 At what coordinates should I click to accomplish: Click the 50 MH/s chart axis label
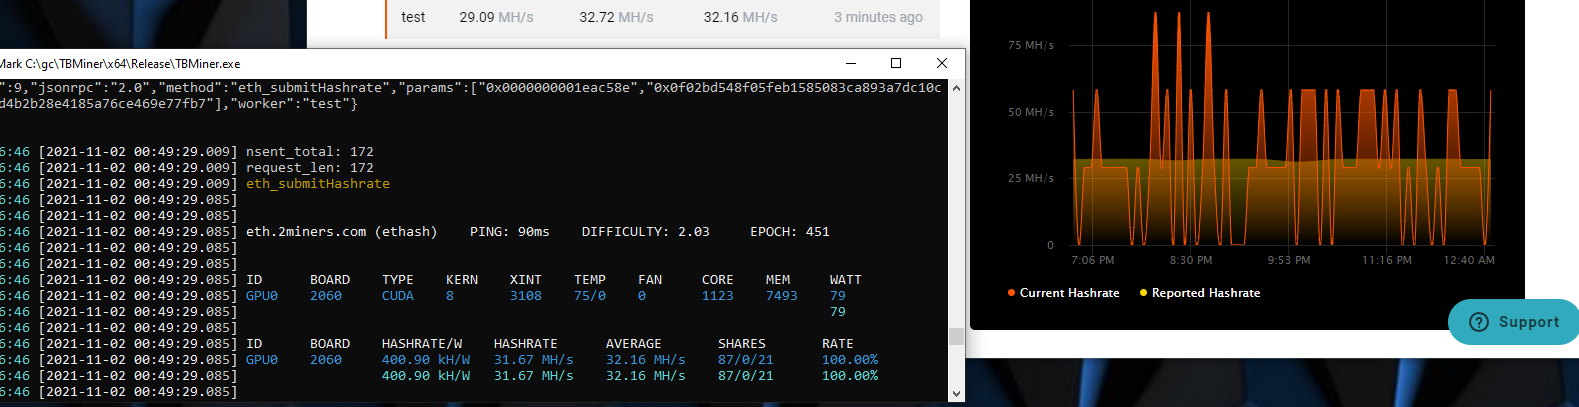[1031, 112]
